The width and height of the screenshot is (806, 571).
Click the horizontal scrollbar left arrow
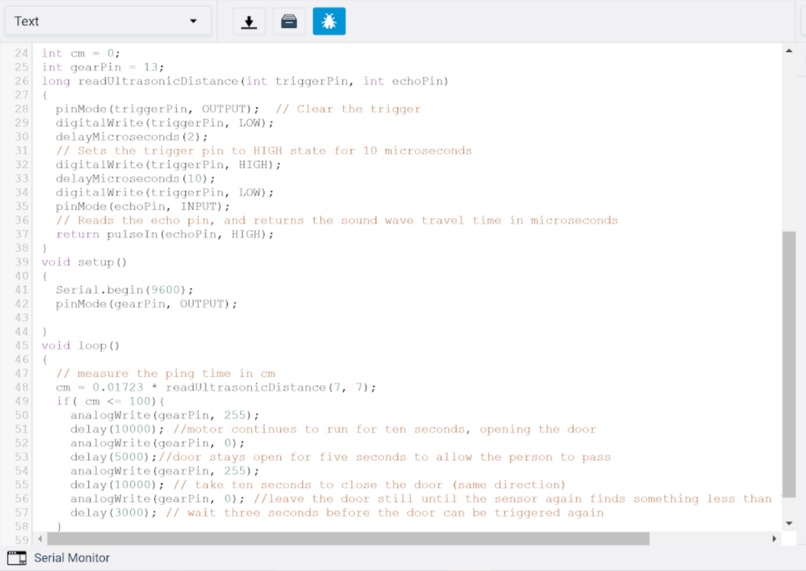click(x=40, y=539)
